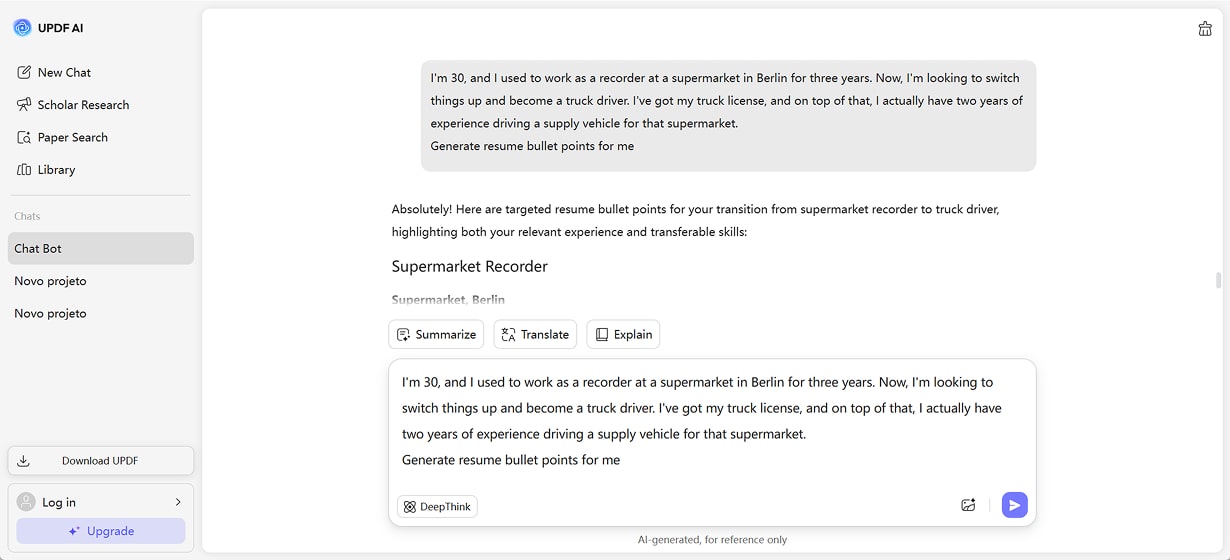Click the Explain button
This screenshot has height=560, width=1230.
point(623,335)
